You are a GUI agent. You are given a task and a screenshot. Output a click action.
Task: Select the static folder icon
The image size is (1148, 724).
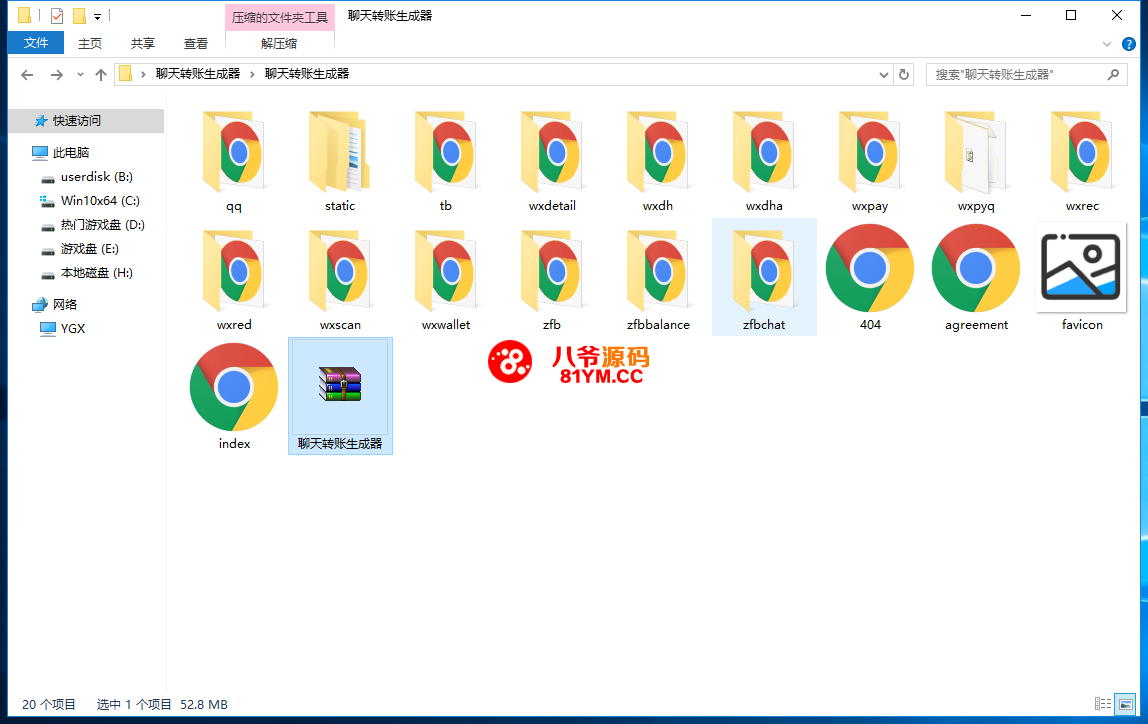pyautogui.click(x=340, y=152)
